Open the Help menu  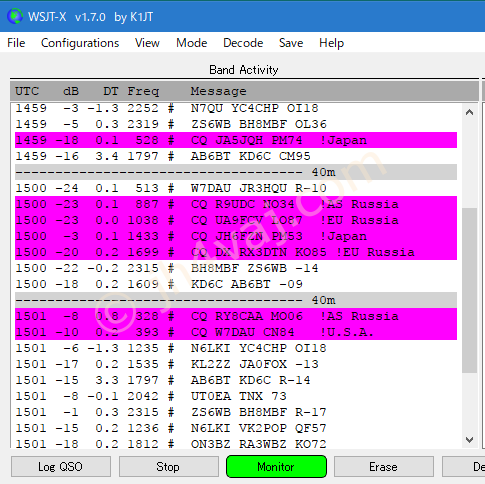tap(331, 43)
